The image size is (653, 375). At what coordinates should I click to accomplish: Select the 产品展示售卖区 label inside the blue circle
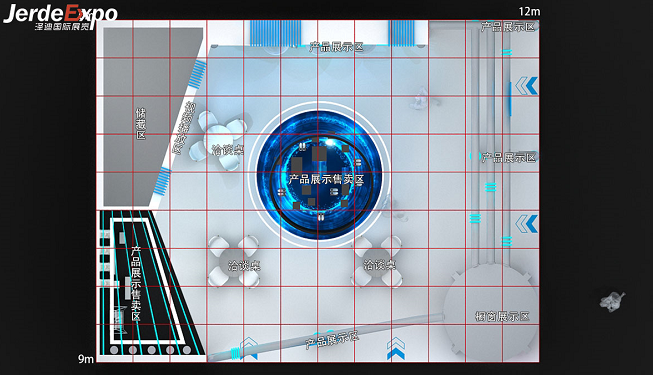[x=326, y=180]
